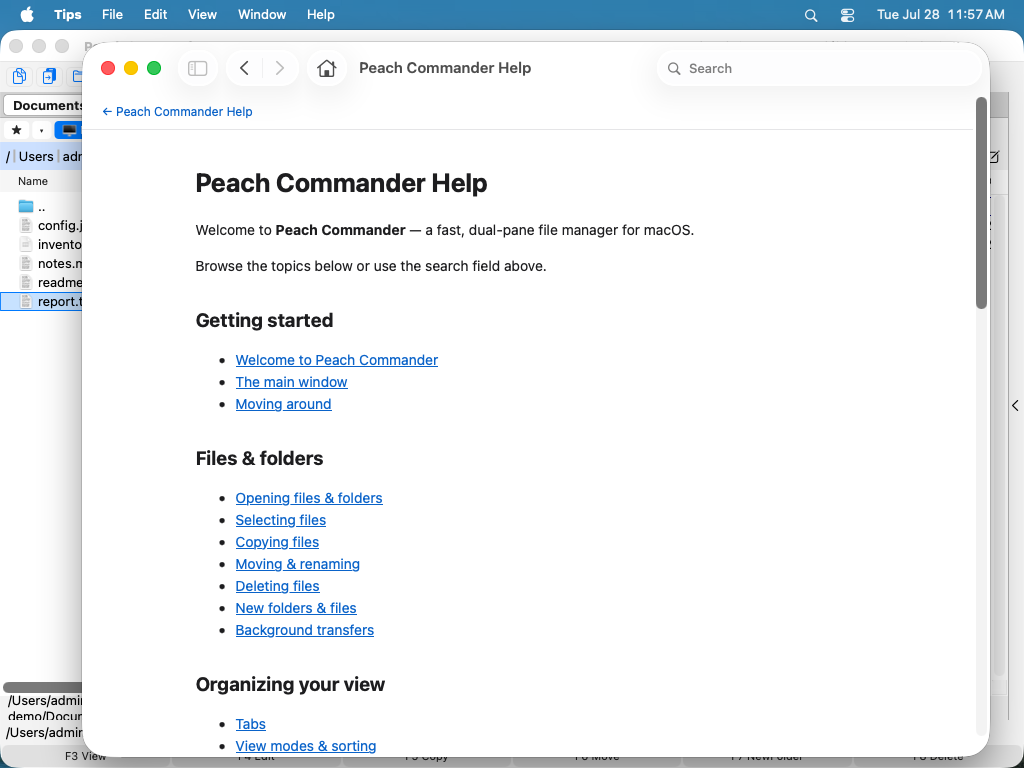The height and width of the screenshot is (768, 1024).
Task: Open the View menu
Action: pyautogui.click(x=202, y=14)
